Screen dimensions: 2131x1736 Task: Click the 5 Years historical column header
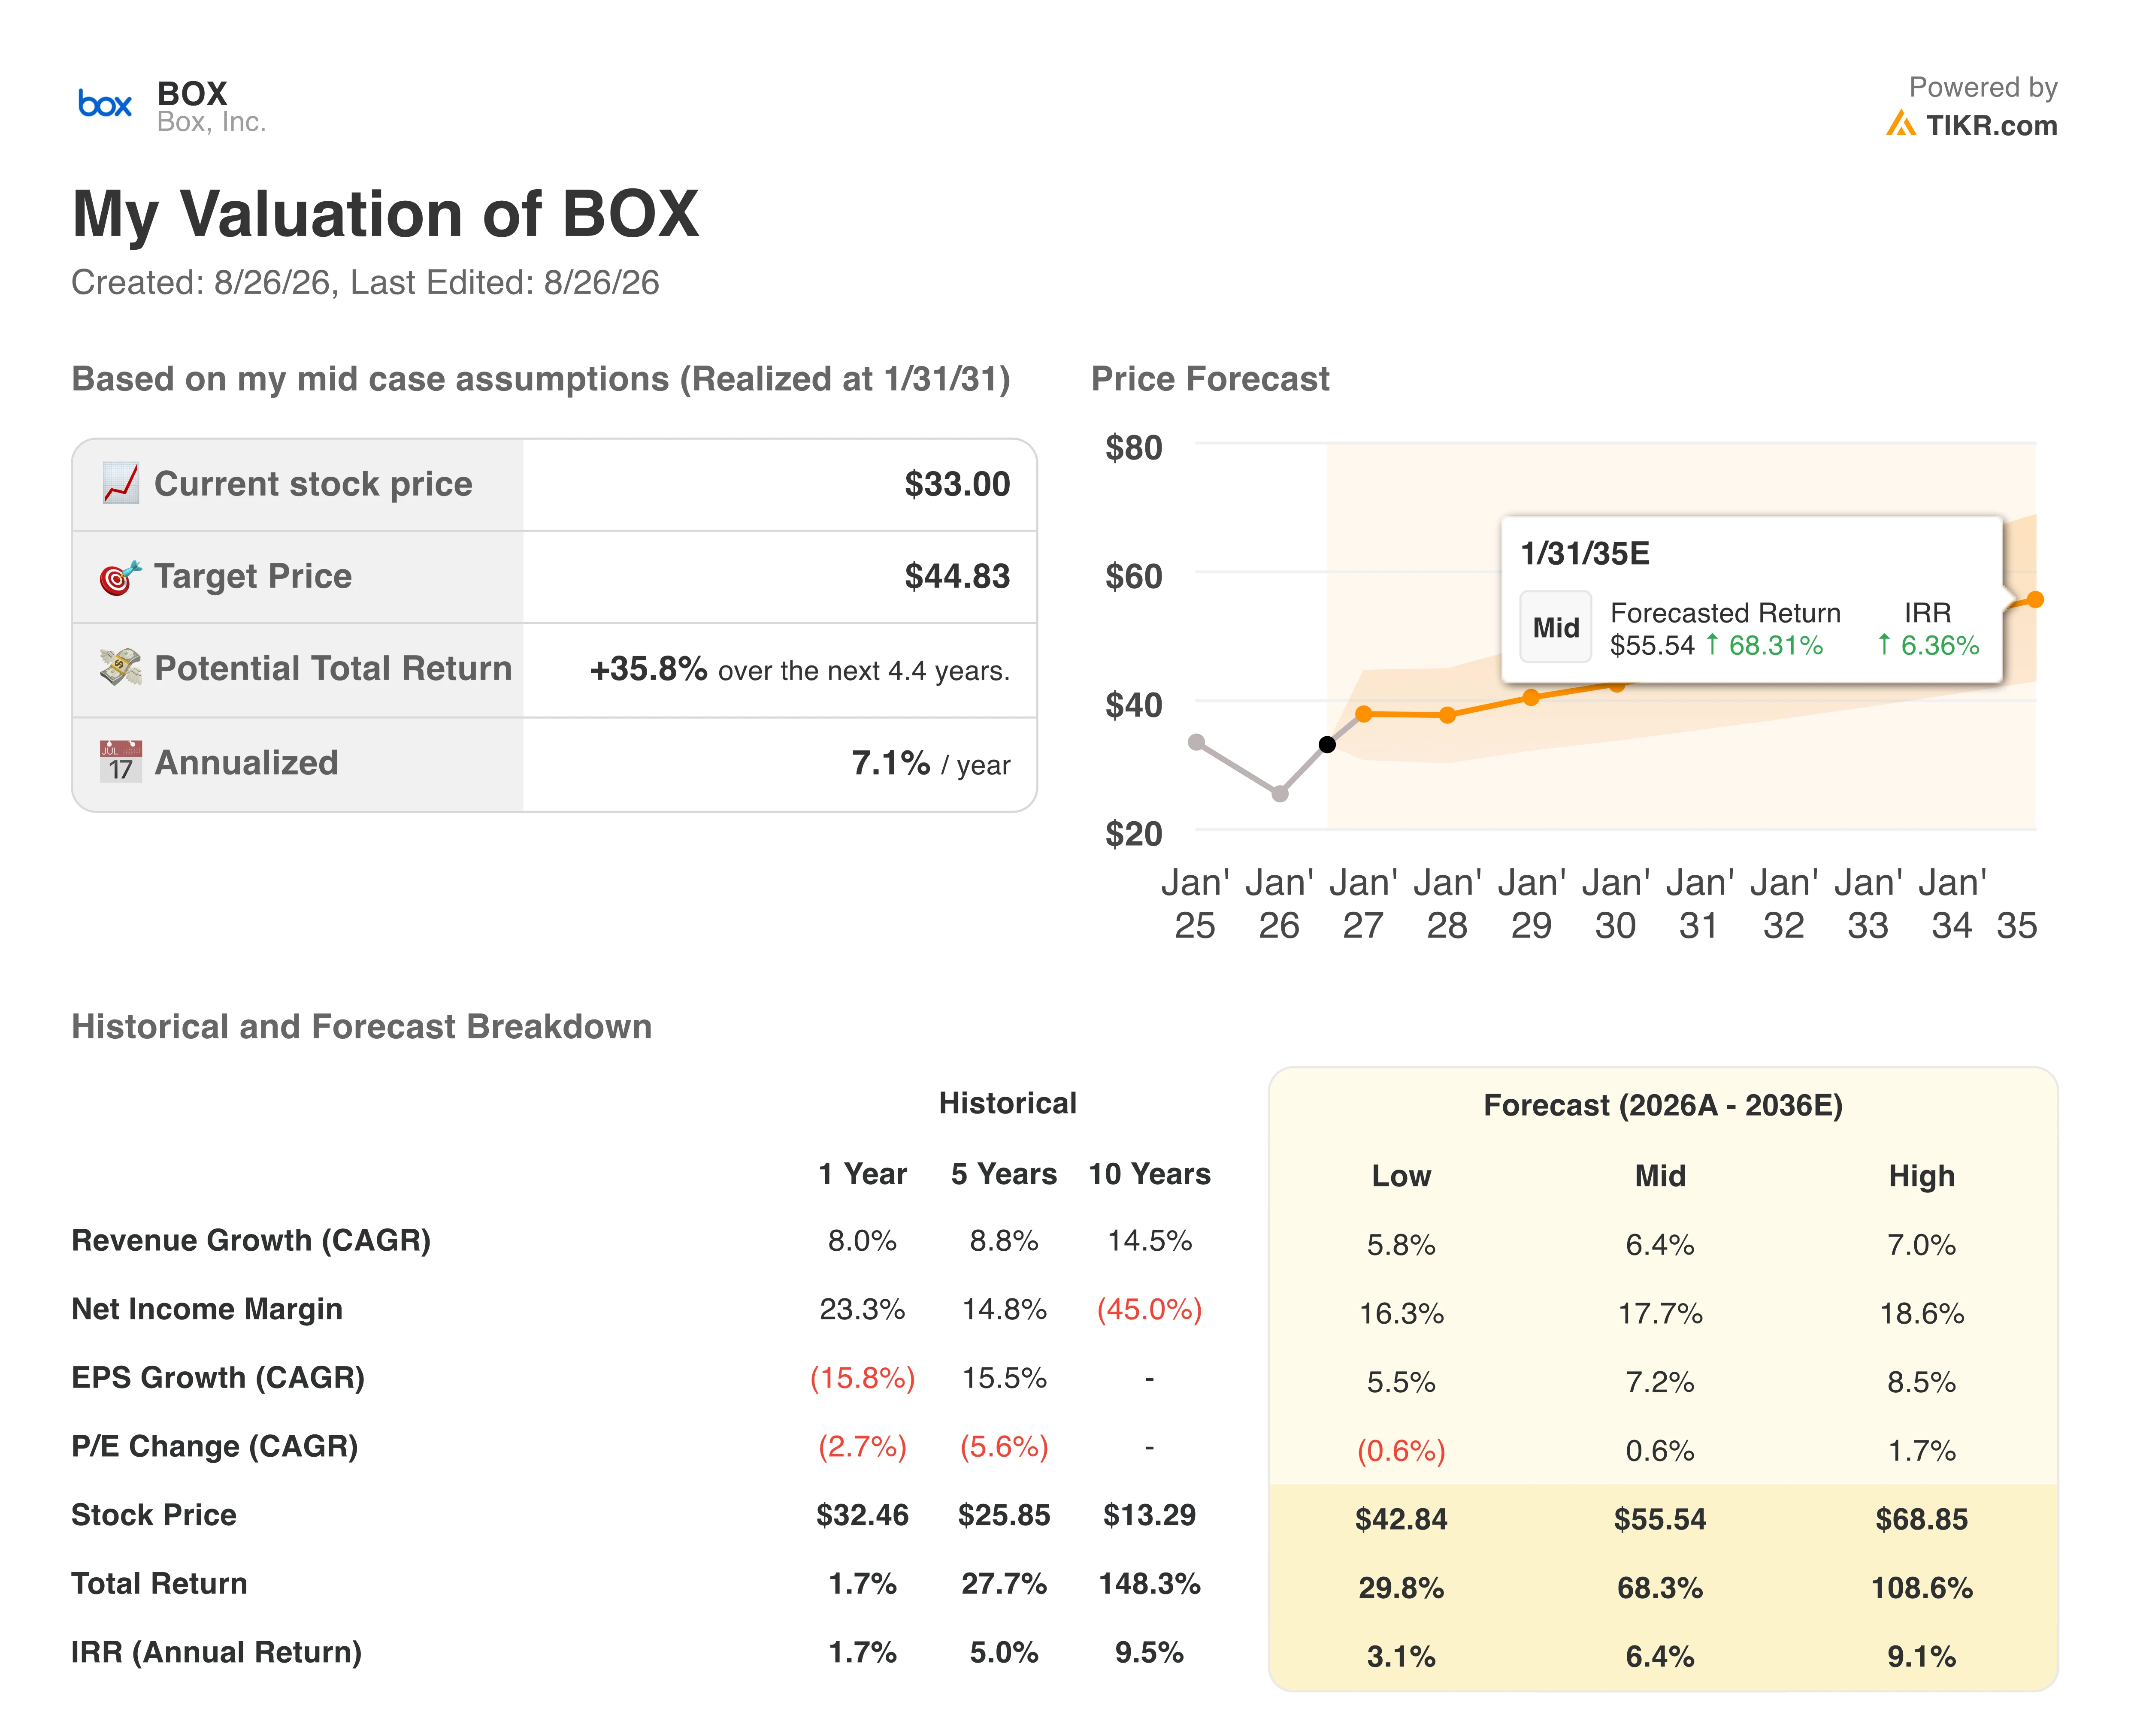(x=1004, y=1174)
